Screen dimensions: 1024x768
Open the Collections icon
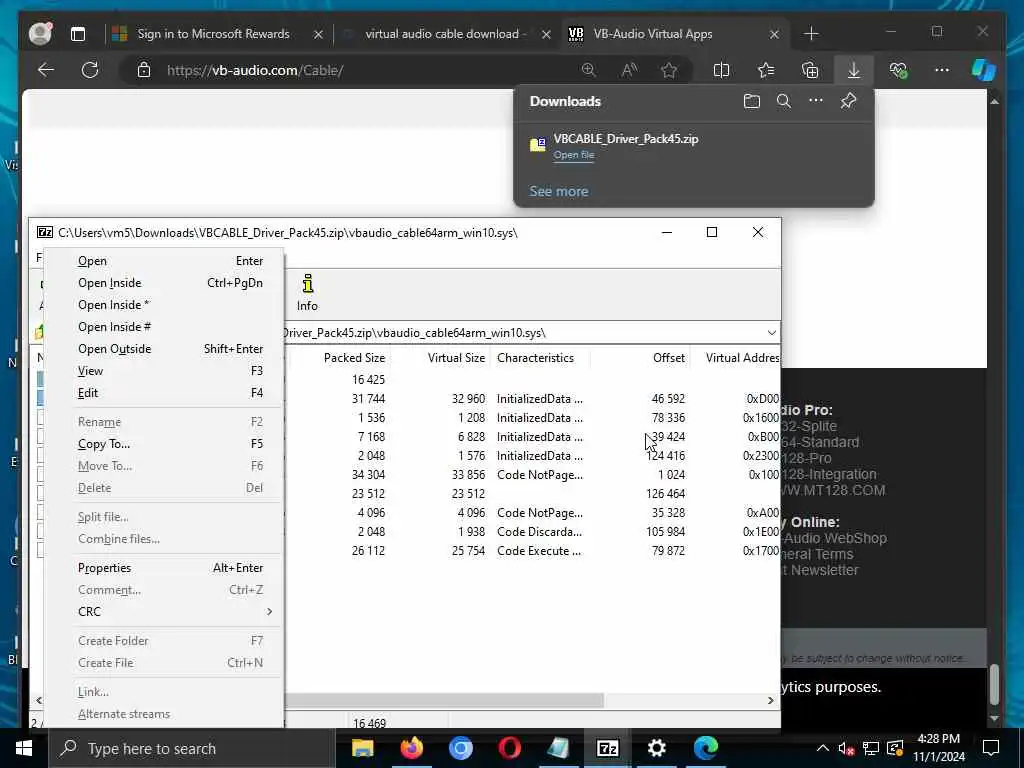point(810,70)
